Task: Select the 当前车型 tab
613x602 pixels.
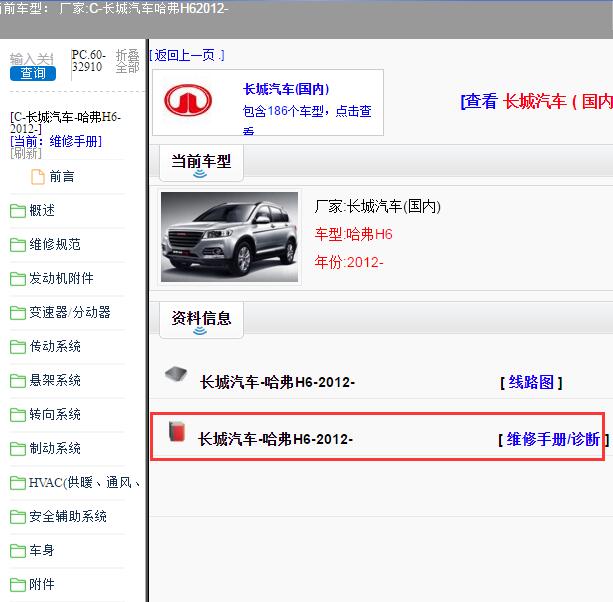Action: tap(201, 163)
